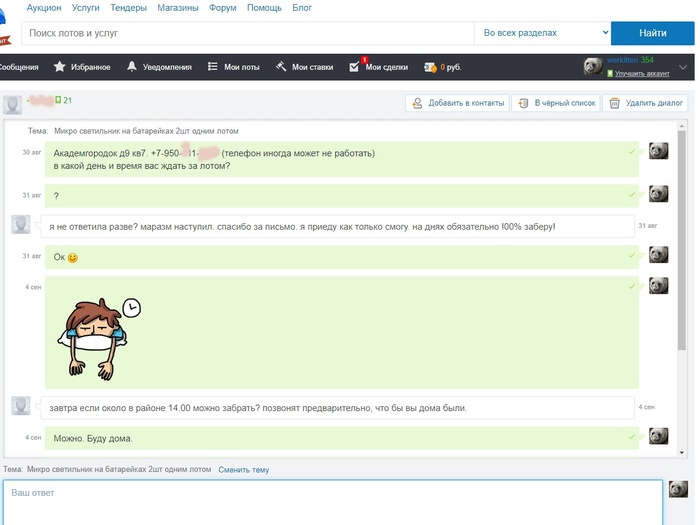This screenshot has width=700, height=525.
Task: Click 'Улучшить аккаунт' link
Action: (642, 73)
